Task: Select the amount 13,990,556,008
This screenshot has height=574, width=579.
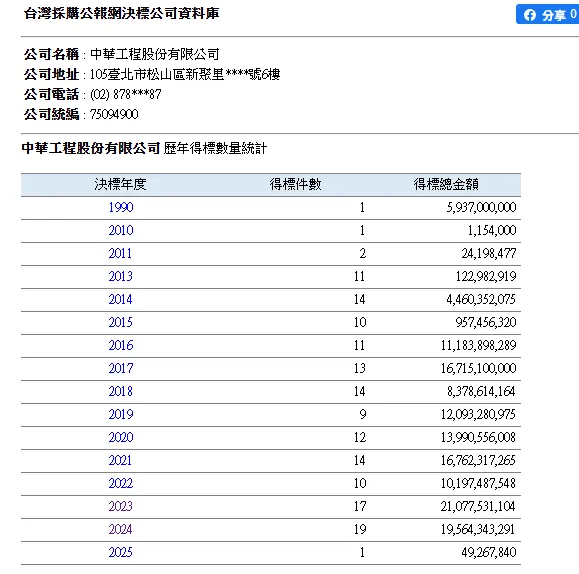Action: (478, 437)
